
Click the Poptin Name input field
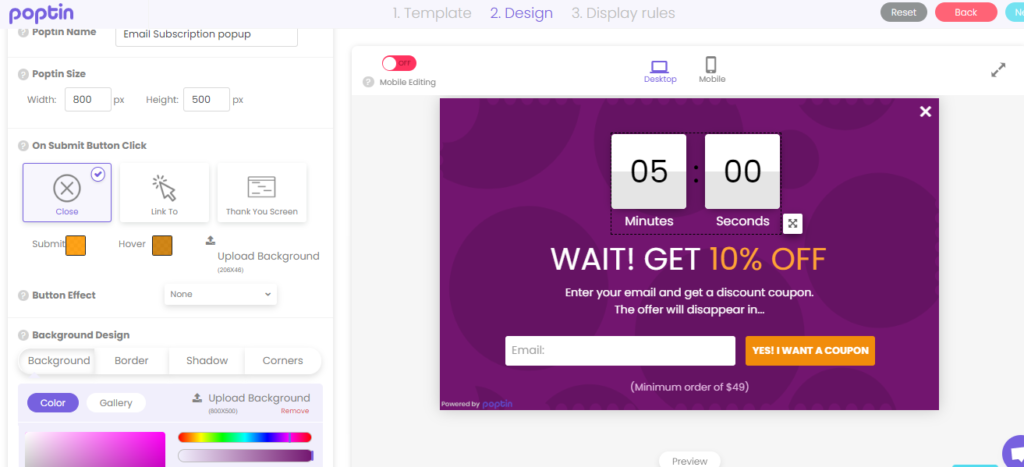[x=206, y=35]
